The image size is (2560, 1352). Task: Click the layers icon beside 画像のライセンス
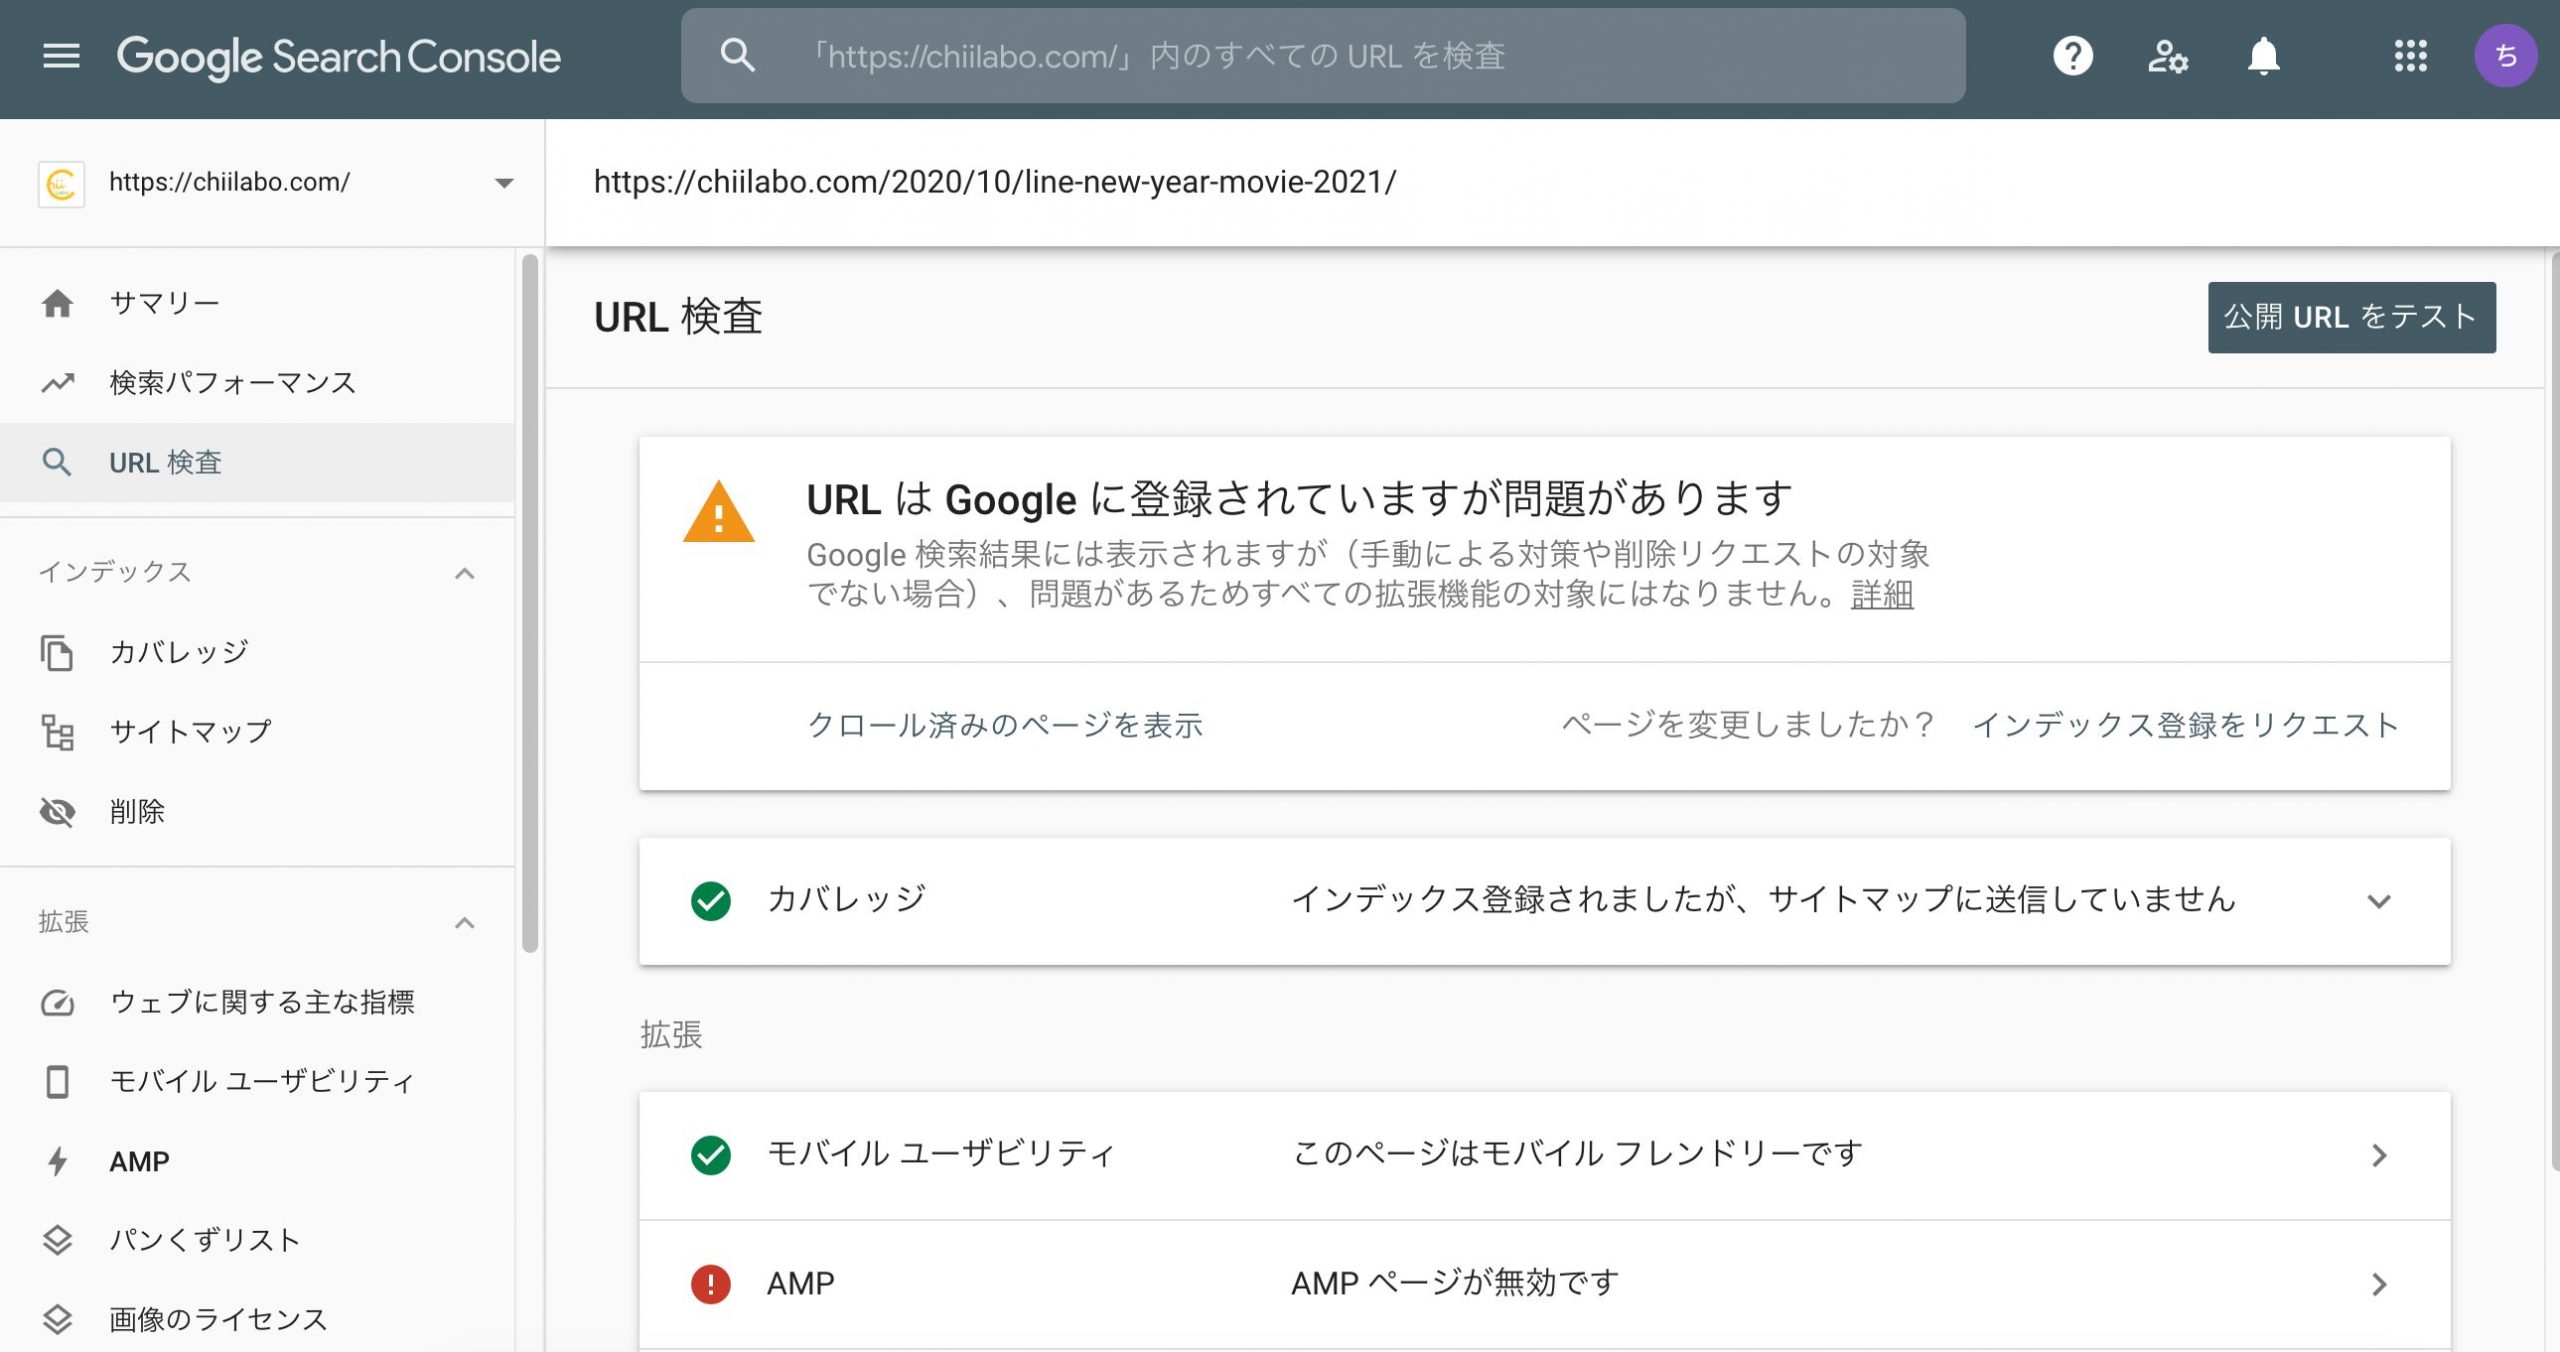pos(57,1320)
